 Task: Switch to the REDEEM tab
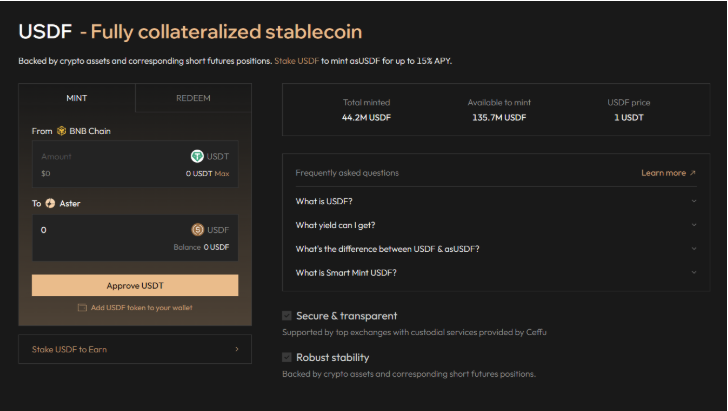pyautogui.click(x=193, y=98)
